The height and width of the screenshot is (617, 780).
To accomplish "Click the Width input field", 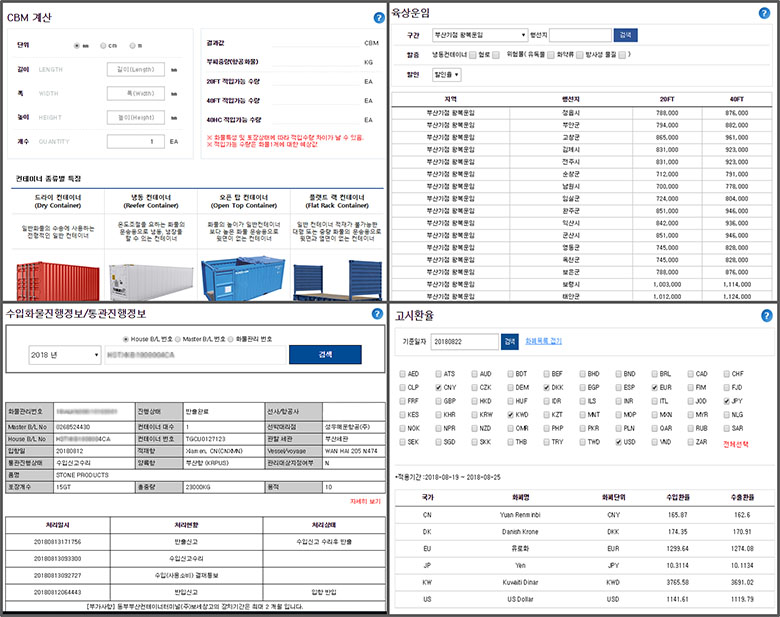I will (135, 94).
